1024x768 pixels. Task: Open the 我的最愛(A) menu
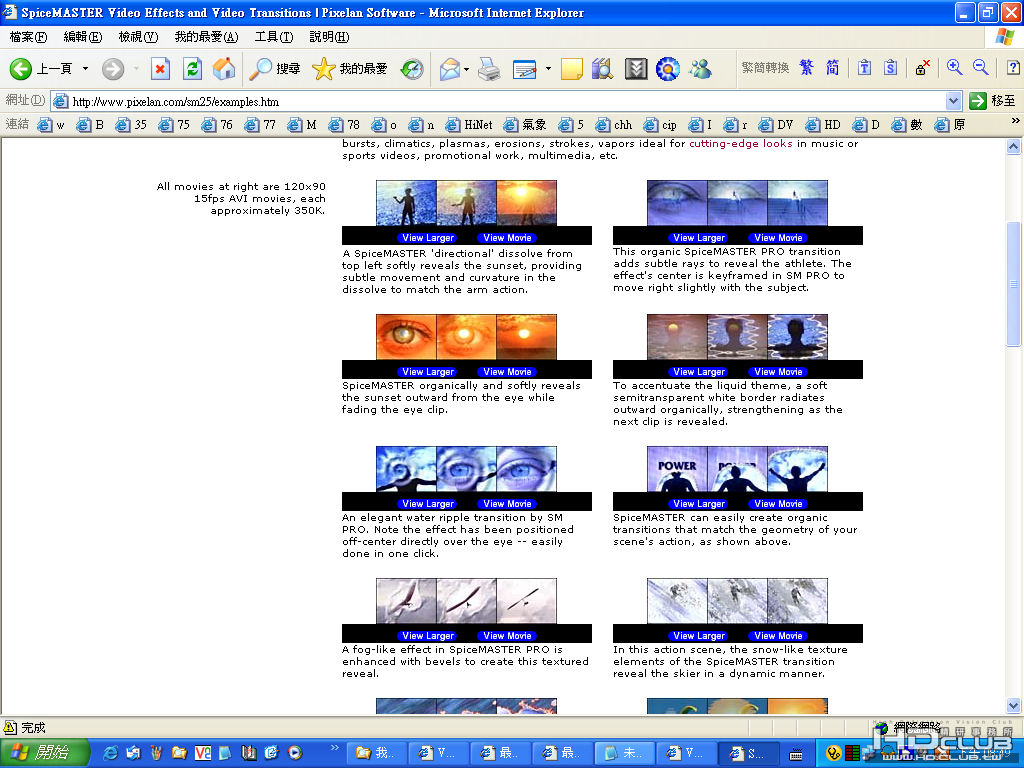point(206,37)
